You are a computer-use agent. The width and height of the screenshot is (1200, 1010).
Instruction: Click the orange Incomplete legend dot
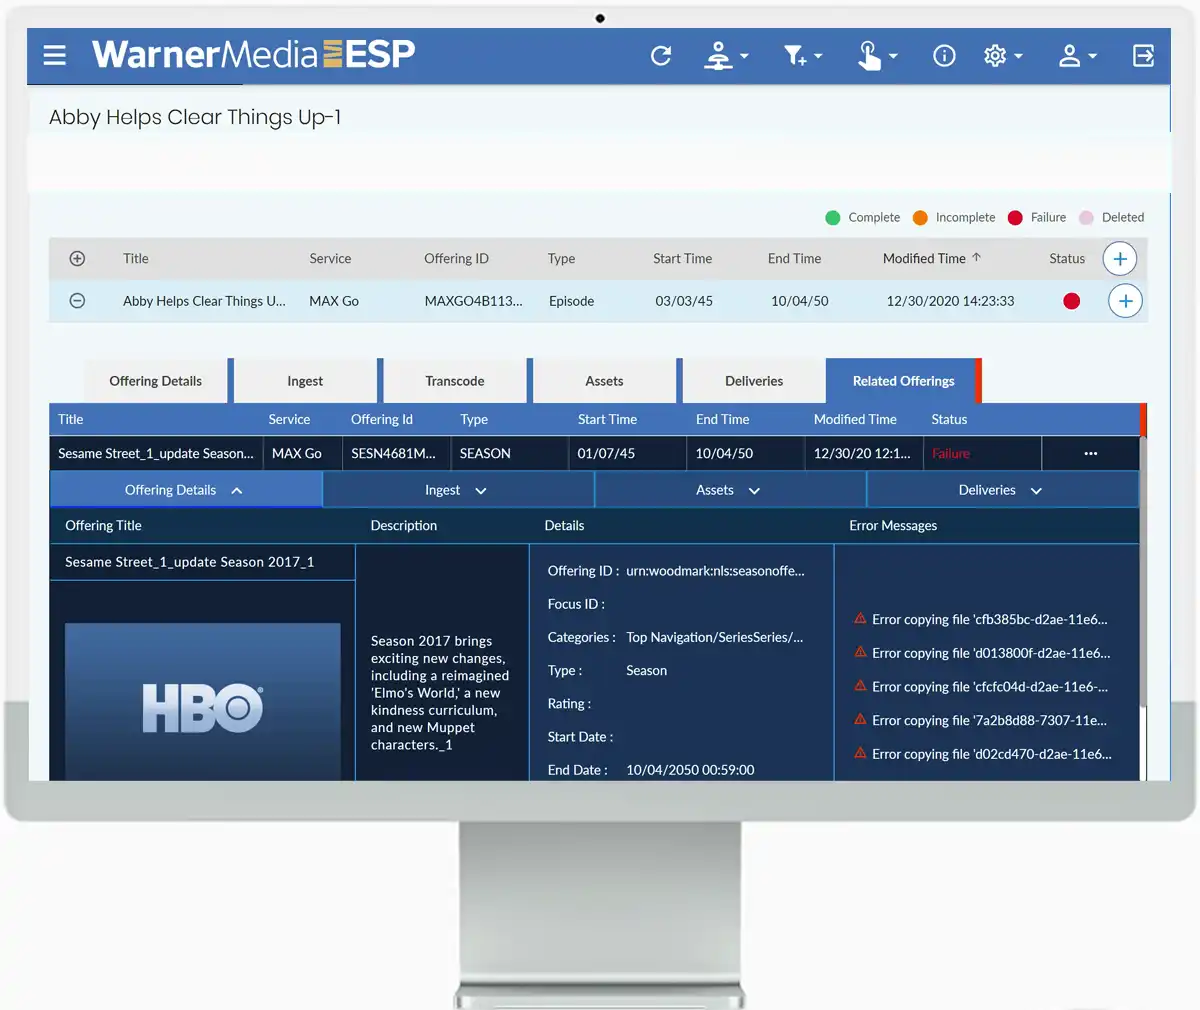(x=920, y=217)
